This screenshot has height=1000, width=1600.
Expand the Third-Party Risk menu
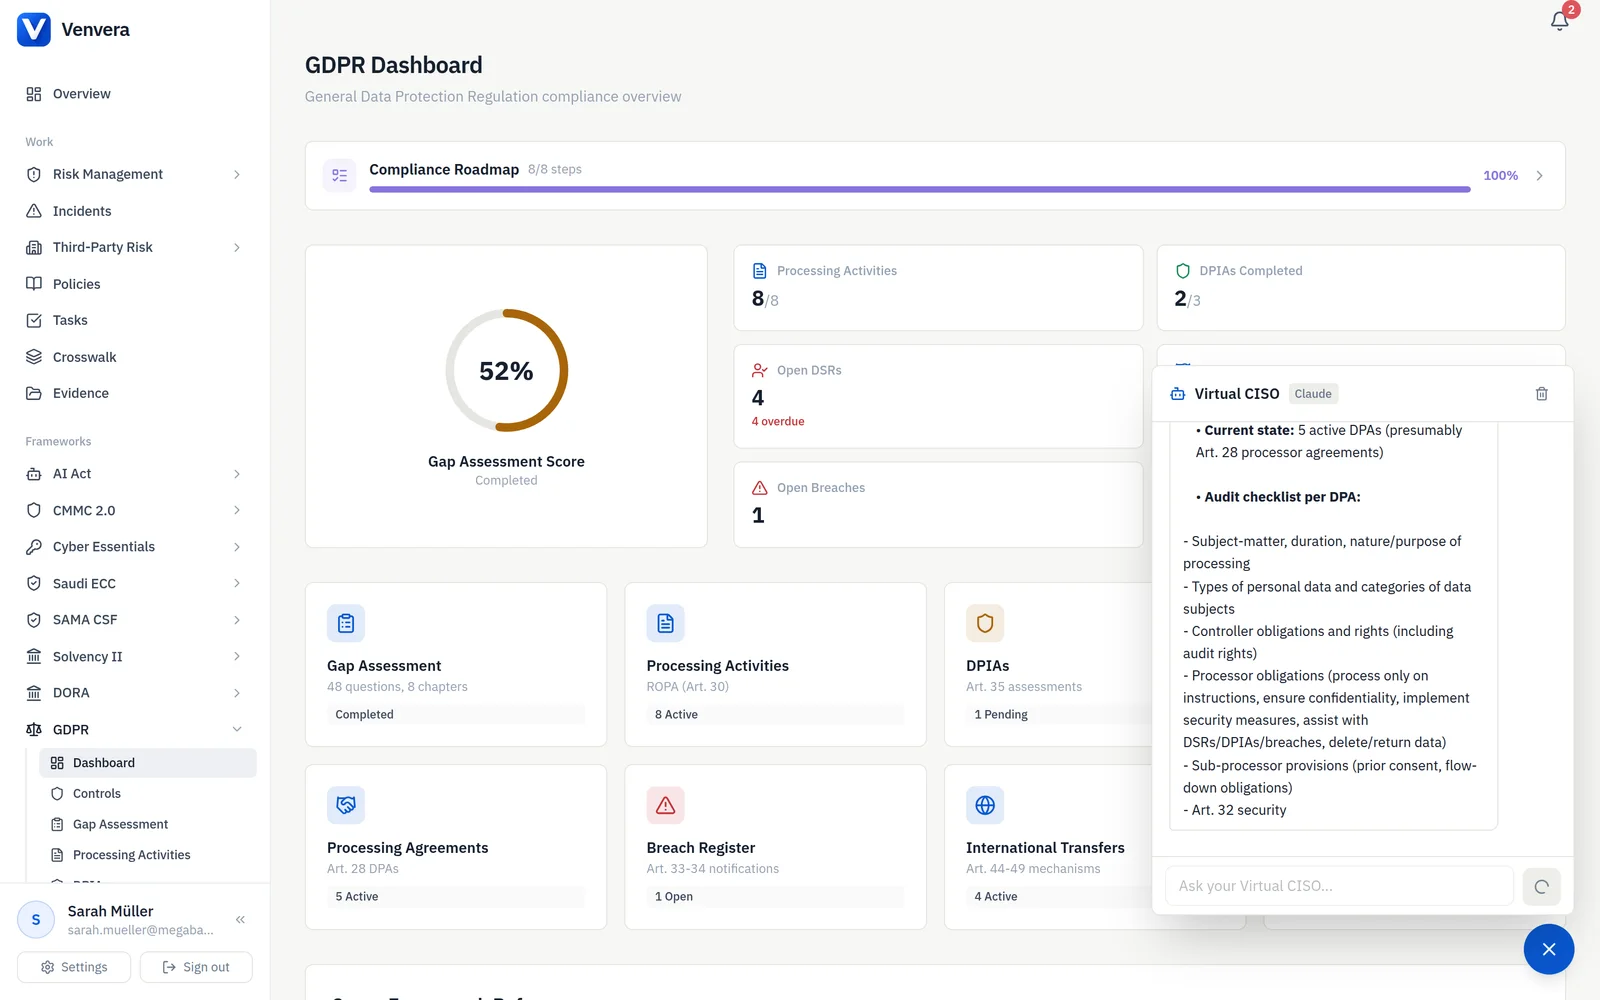pyautogui.click(x=237, y=247)
